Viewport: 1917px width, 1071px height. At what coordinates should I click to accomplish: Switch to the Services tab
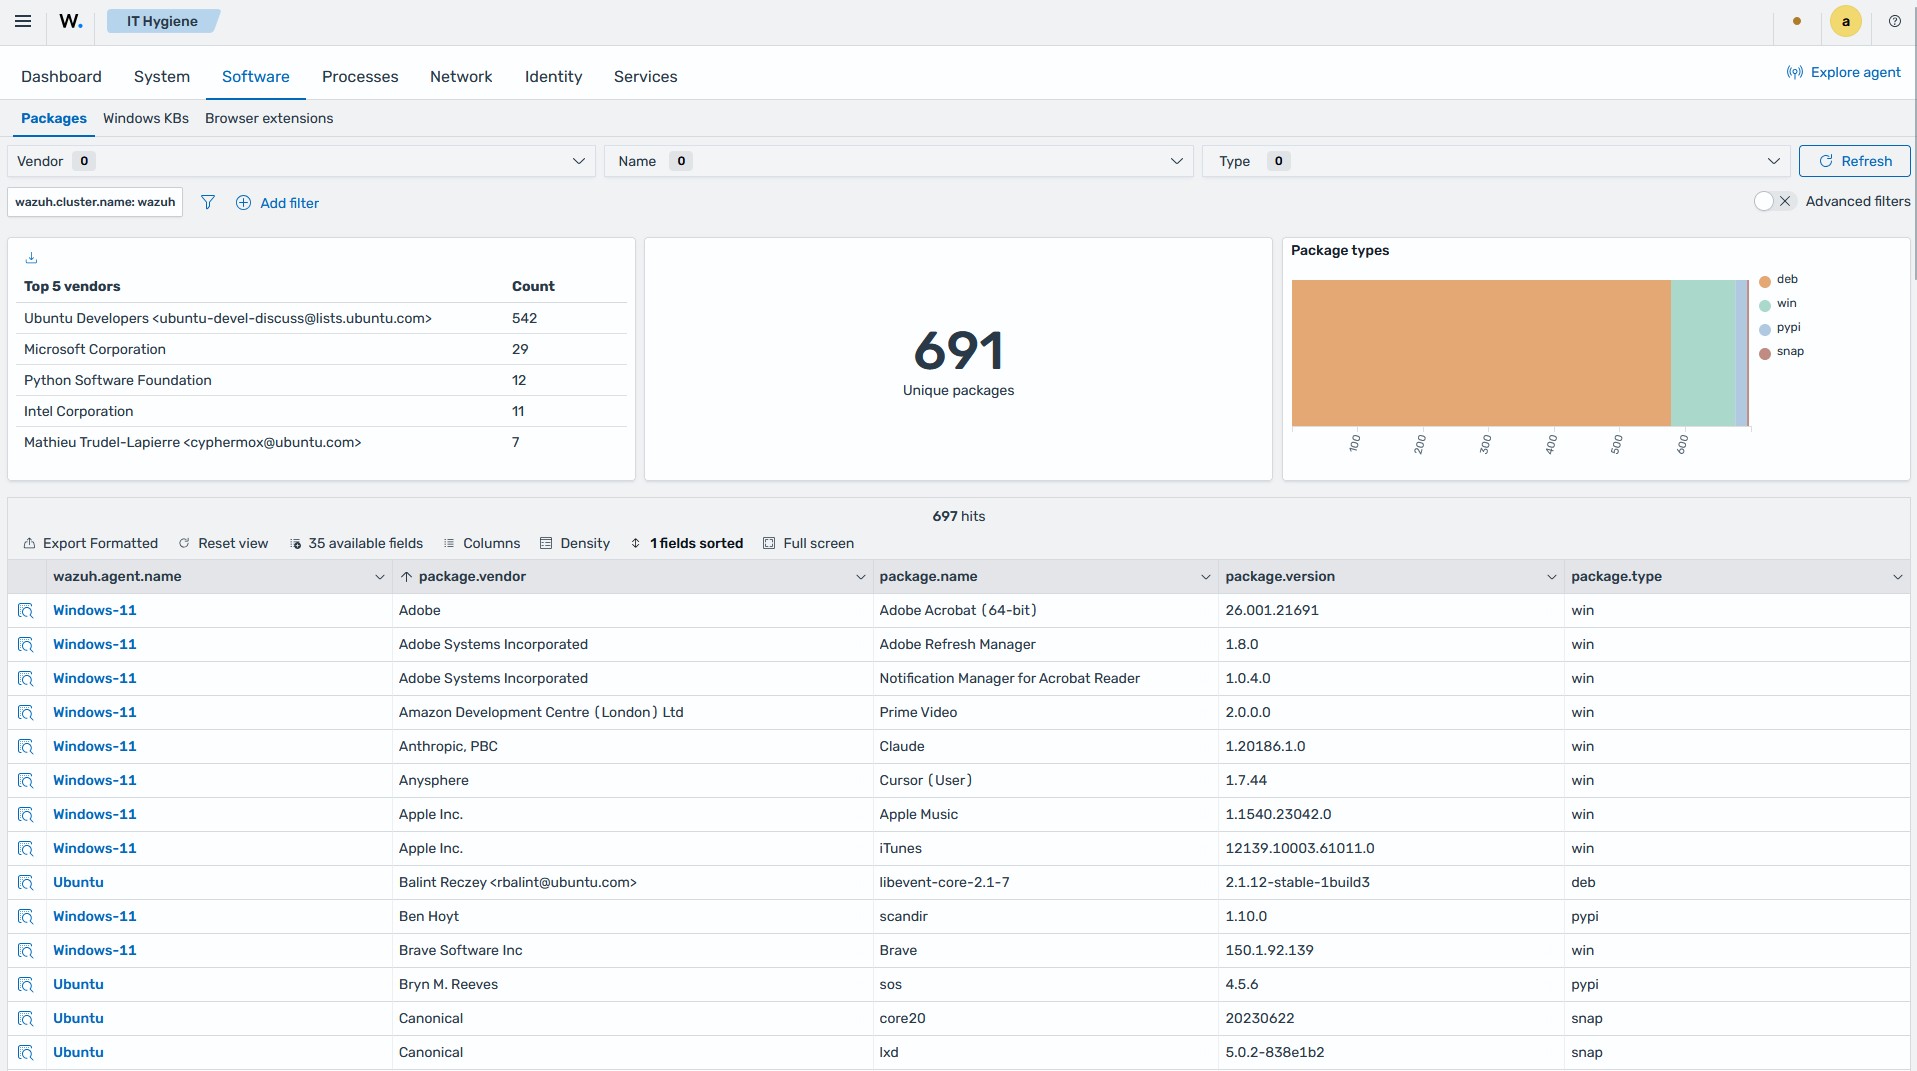coord(645,77)
